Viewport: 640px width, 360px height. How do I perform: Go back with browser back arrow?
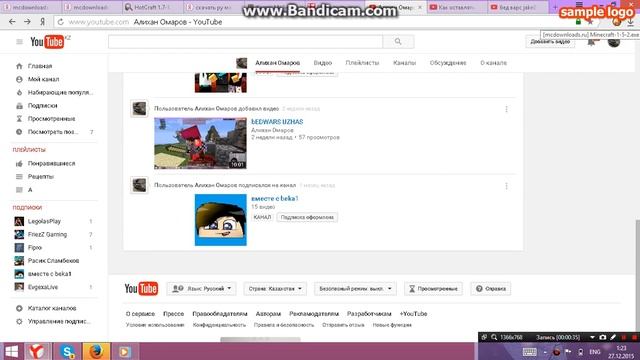coord(12,22)
